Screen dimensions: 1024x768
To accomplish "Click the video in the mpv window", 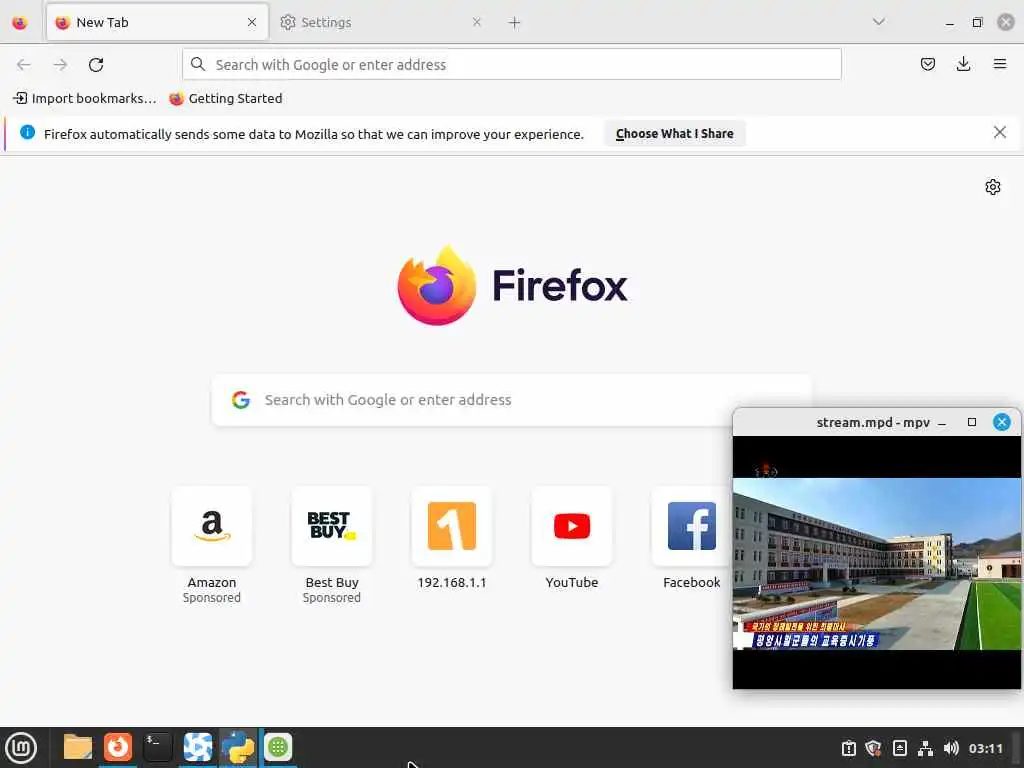I will (876, 563).
